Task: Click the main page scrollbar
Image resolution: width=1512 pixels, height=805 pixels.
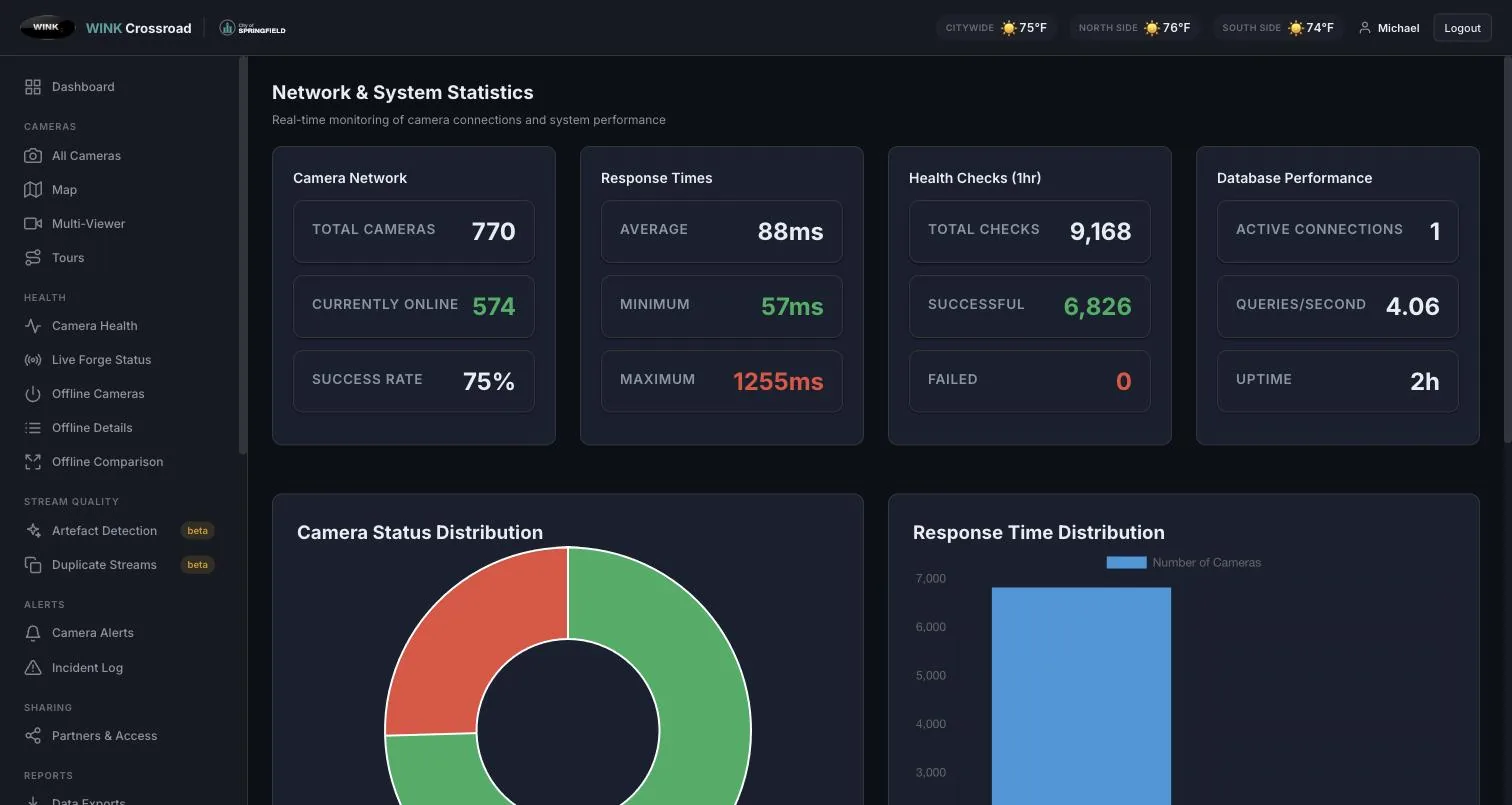Action: pyautogui.click(x=1508, y=250)
